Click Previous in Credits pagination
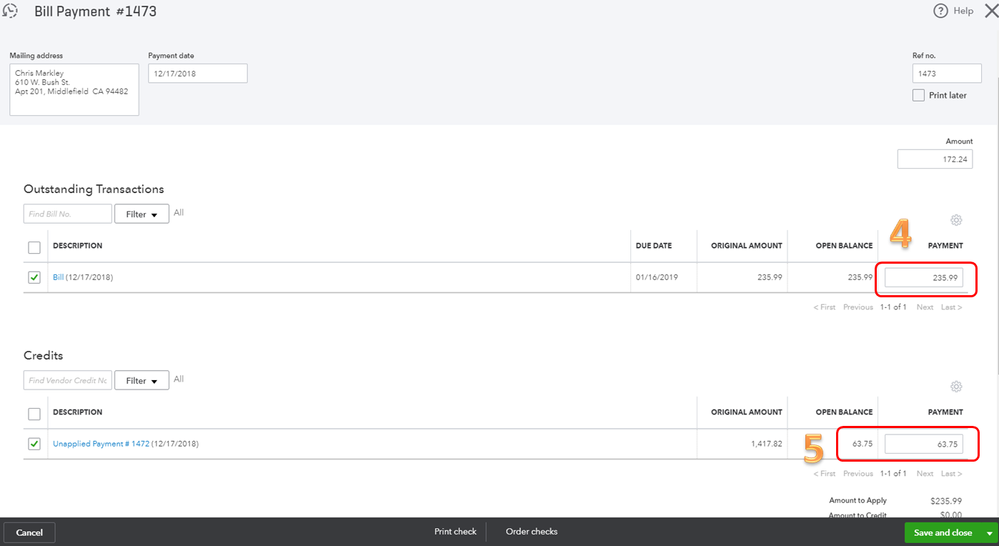This screenshot has height=546, width=999. [858, 473]
